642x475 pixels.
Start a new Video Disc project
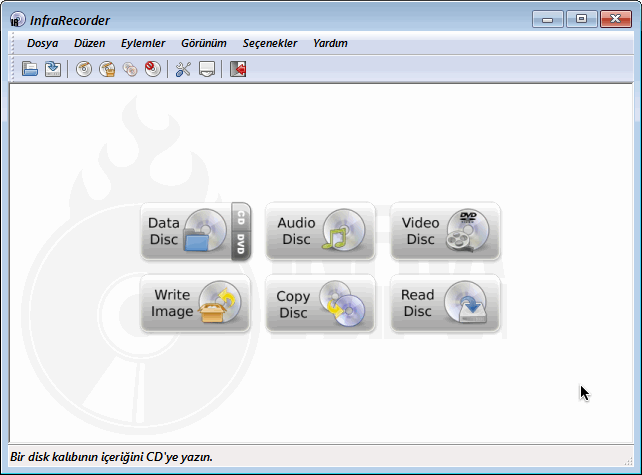(445, 231)
